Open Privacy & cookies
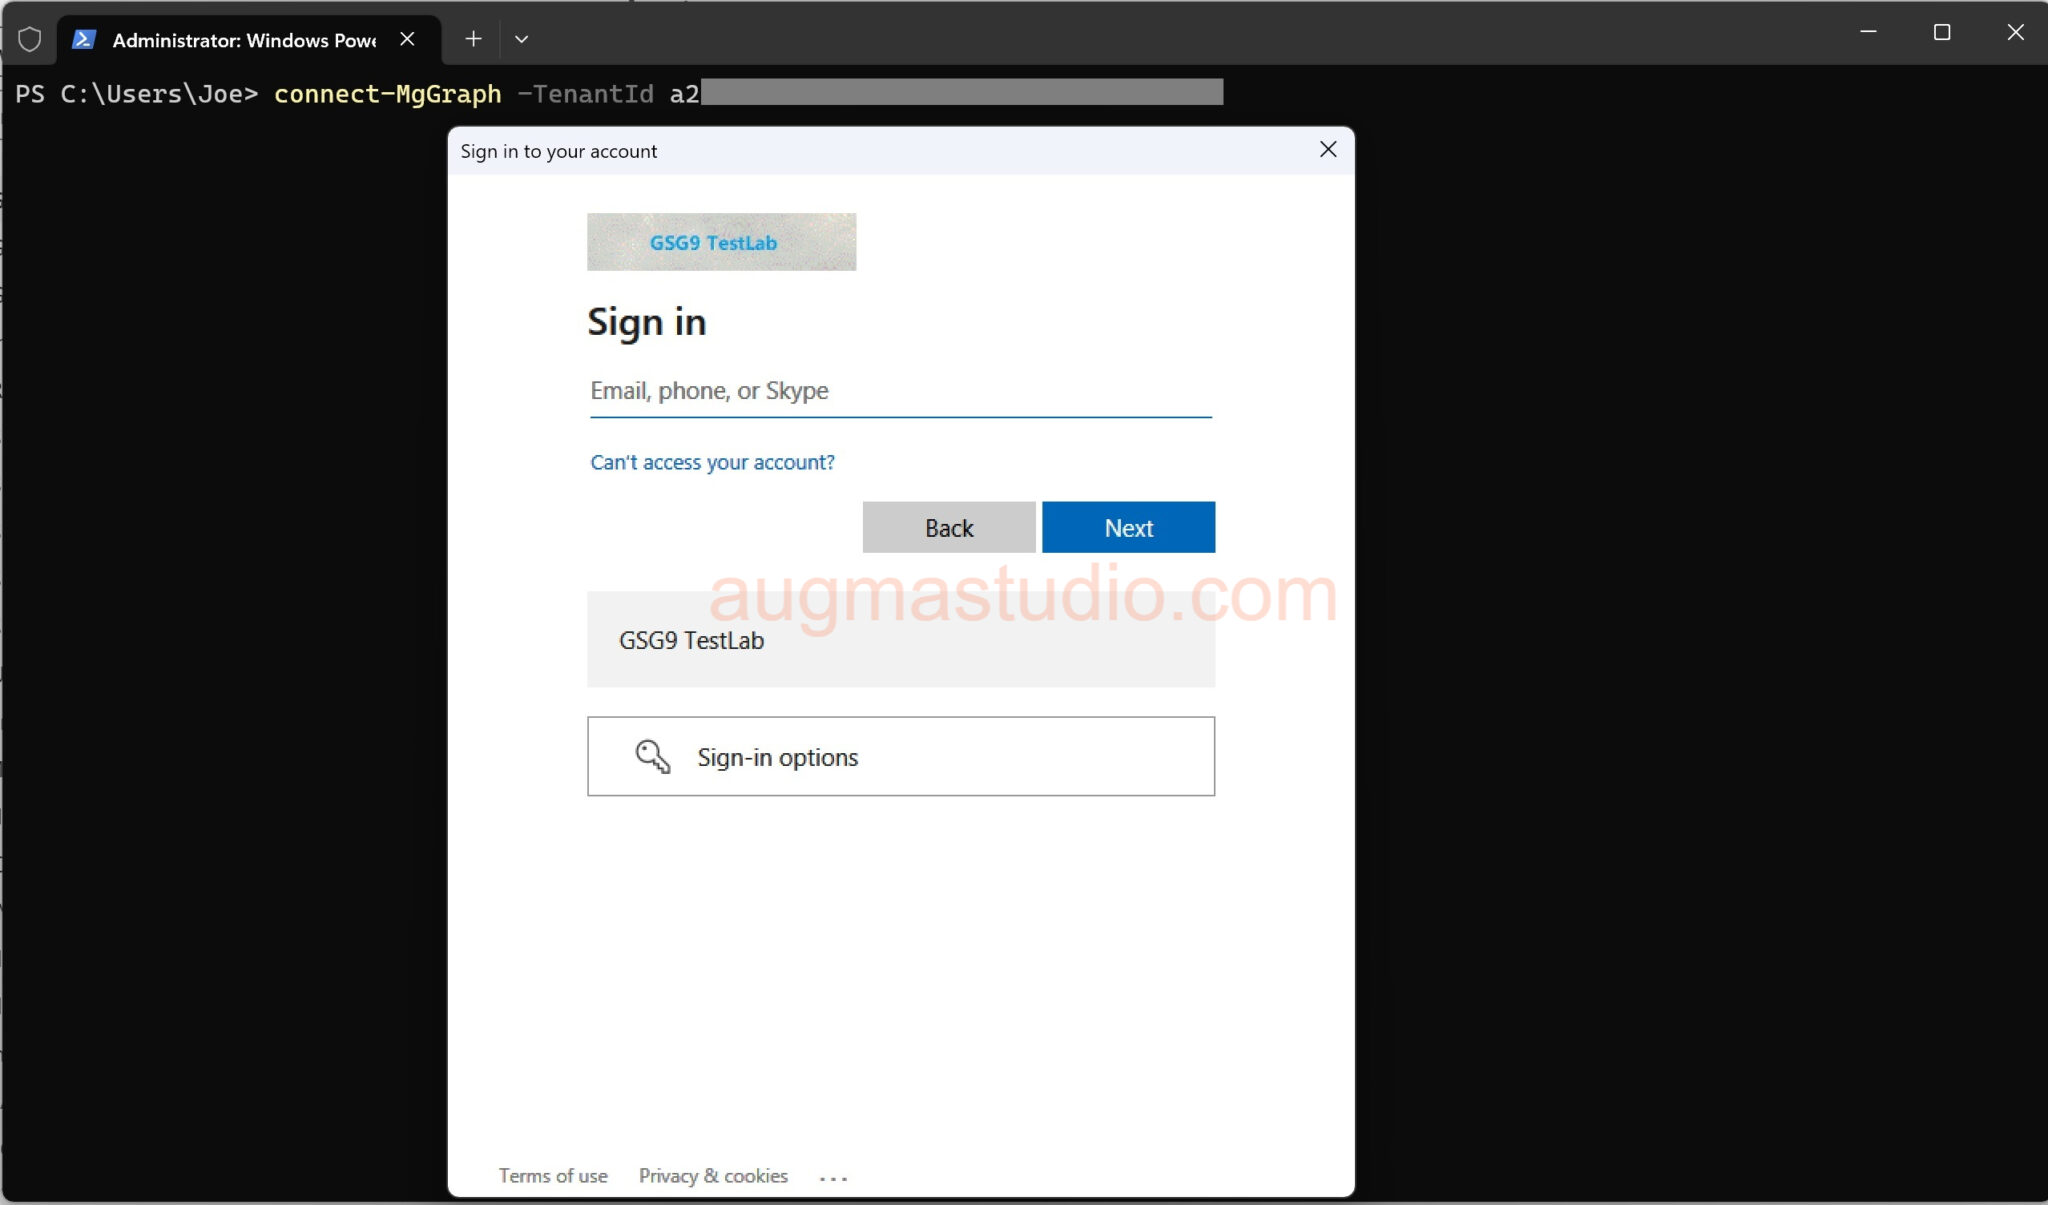Image resolution: width=2048 pixels, height=1205 pixels. coord(712,1175)
